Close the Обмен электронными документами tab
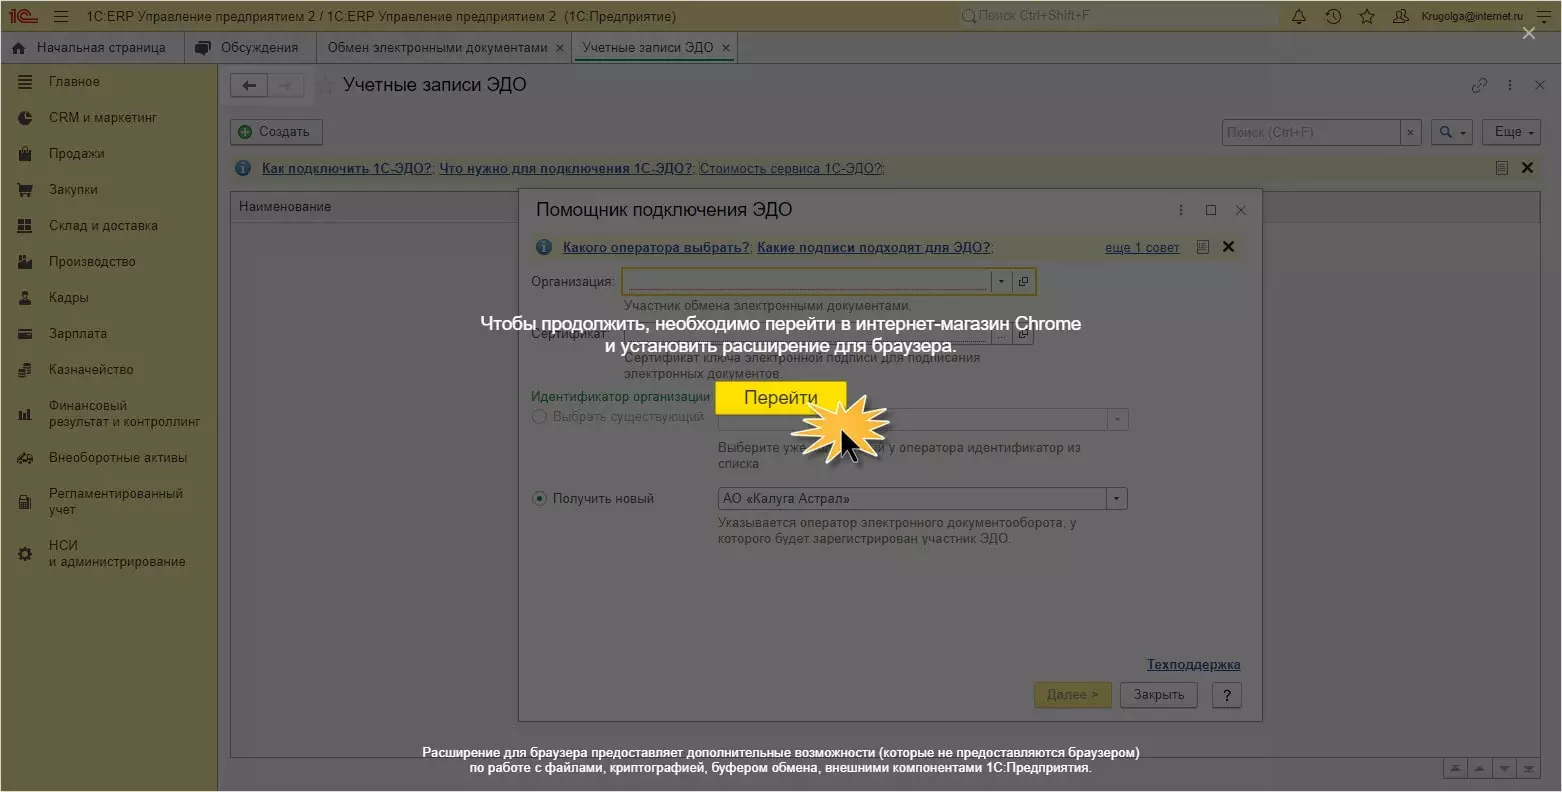 coord(559,48)
